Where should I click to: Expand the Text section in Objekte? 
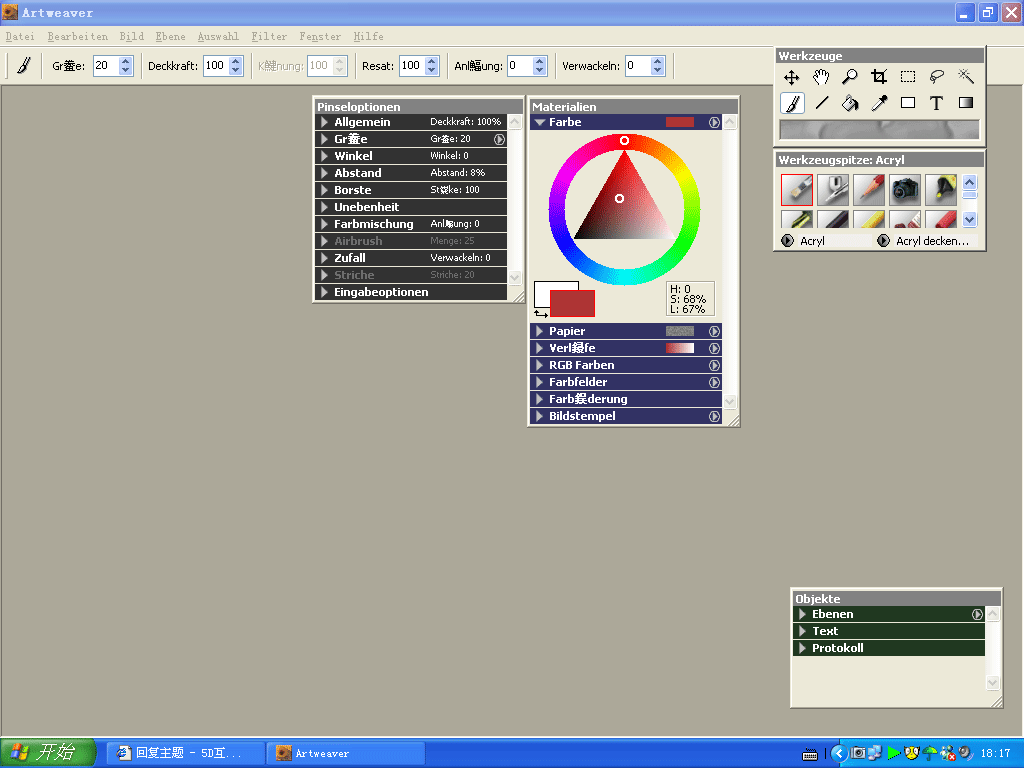[x=803, y=631]
